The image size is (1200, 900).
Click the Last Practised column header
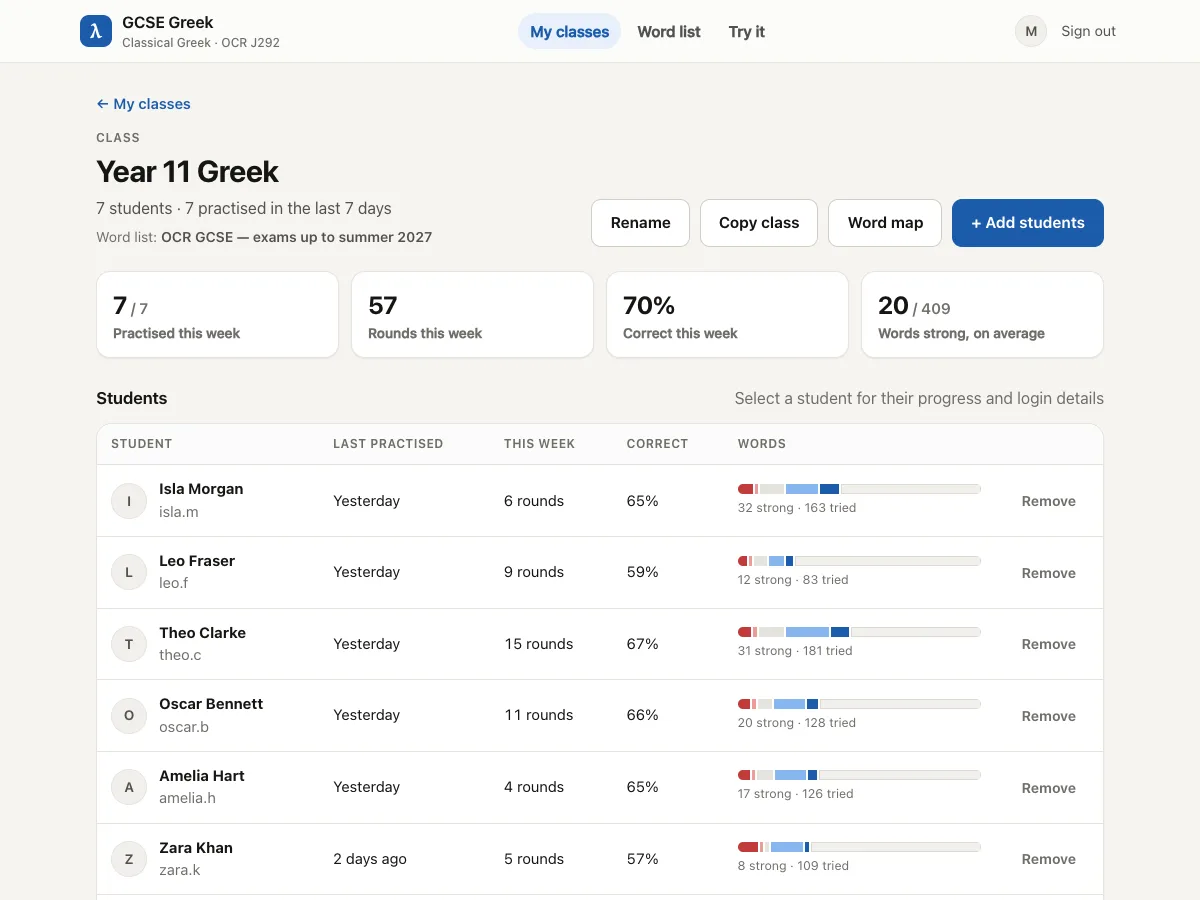click(388, 444)
